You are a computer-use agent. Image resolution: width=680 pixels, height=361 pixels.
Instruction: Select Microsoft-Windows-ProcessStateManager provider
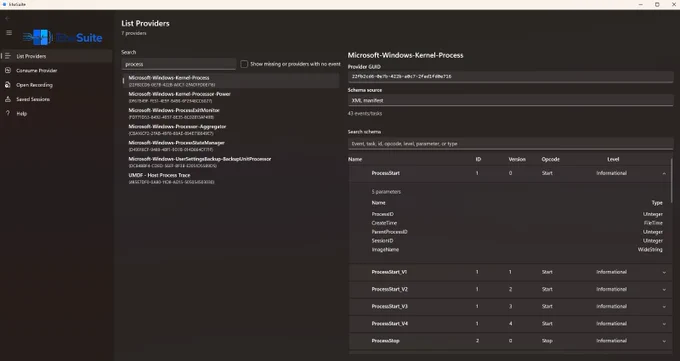click(x=231, y=146)
